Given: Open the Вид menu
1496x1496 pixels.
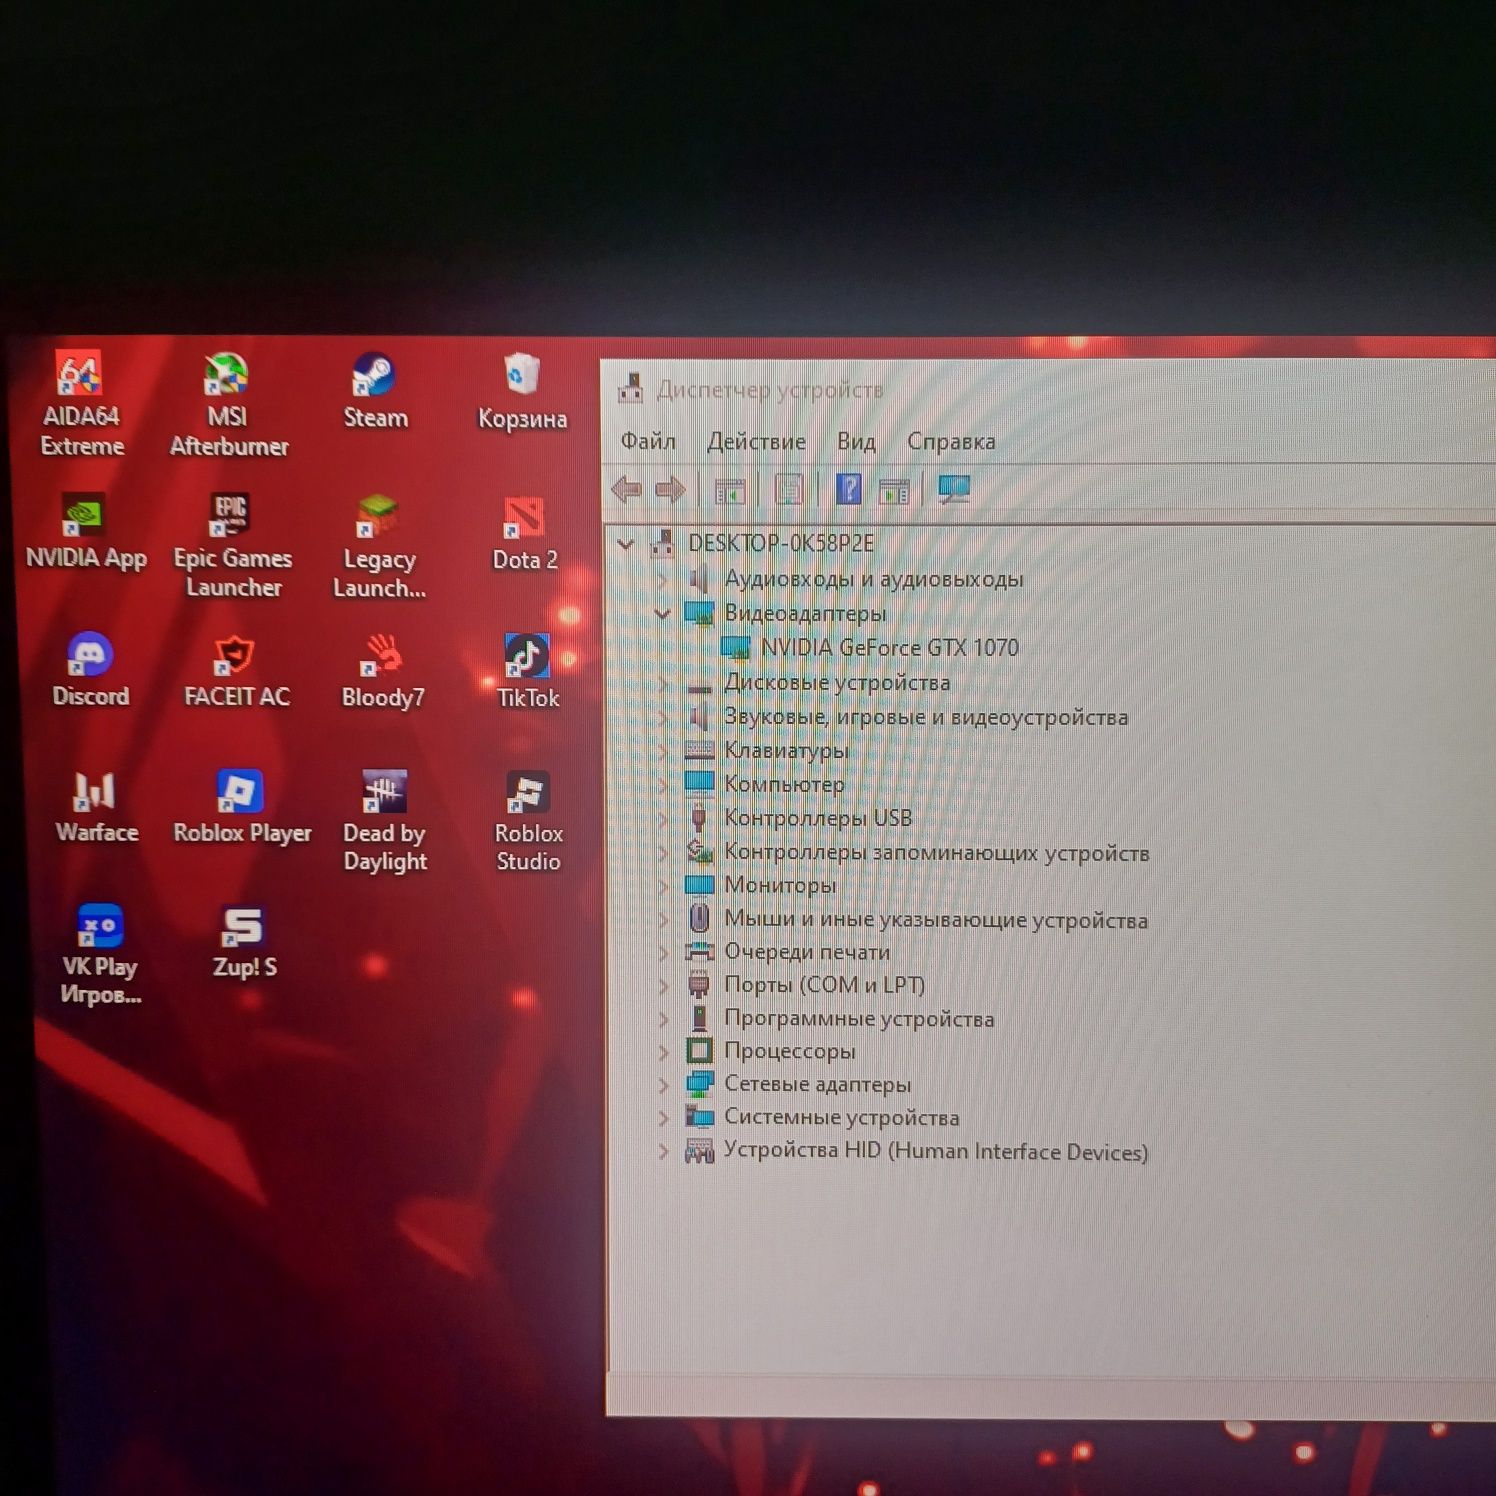Looking at the screenshot, I should [x=856, y=441].
